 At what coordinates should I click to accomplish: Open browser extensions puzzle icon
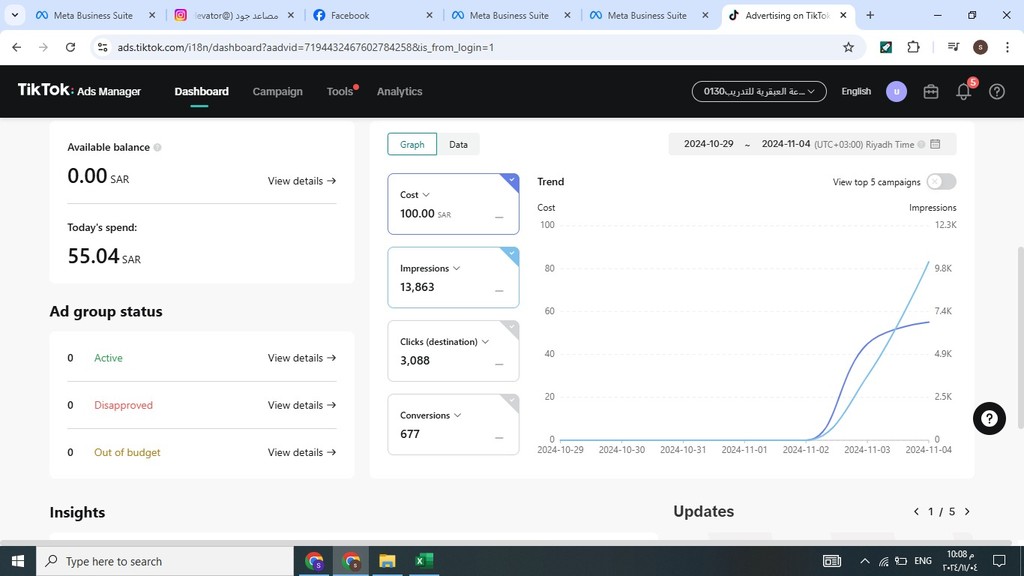(x=913, y=47)
